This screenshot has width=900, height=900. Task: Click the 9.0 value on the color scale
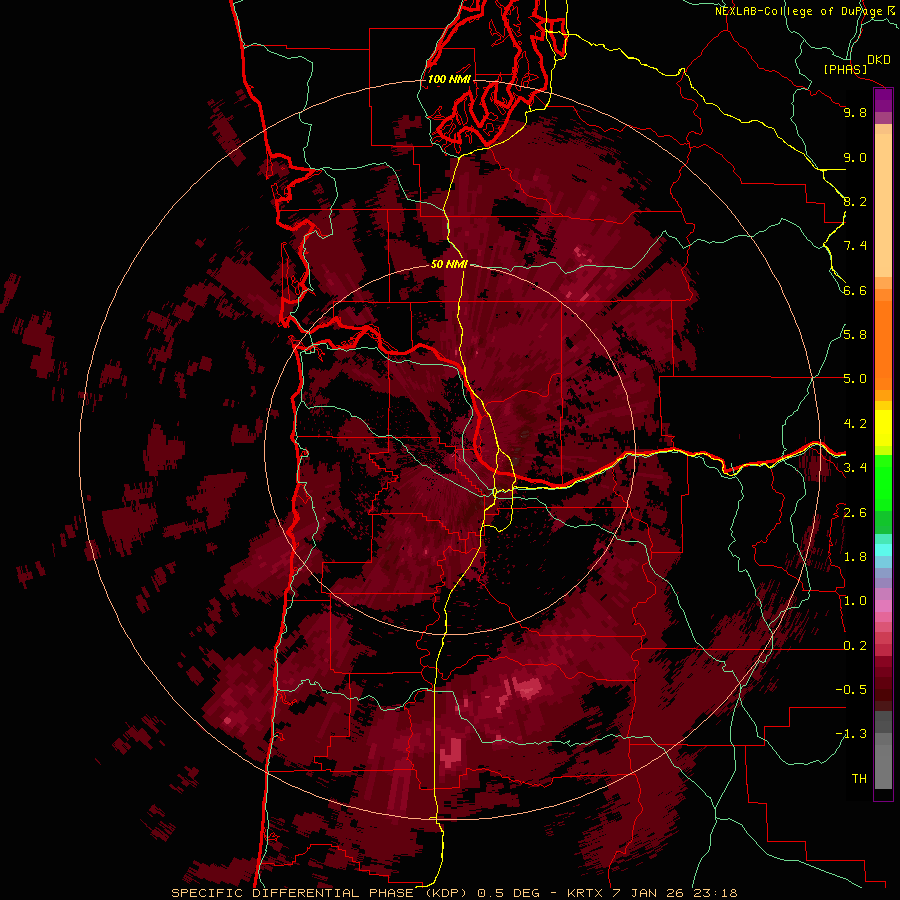click(x=855, y=158)
